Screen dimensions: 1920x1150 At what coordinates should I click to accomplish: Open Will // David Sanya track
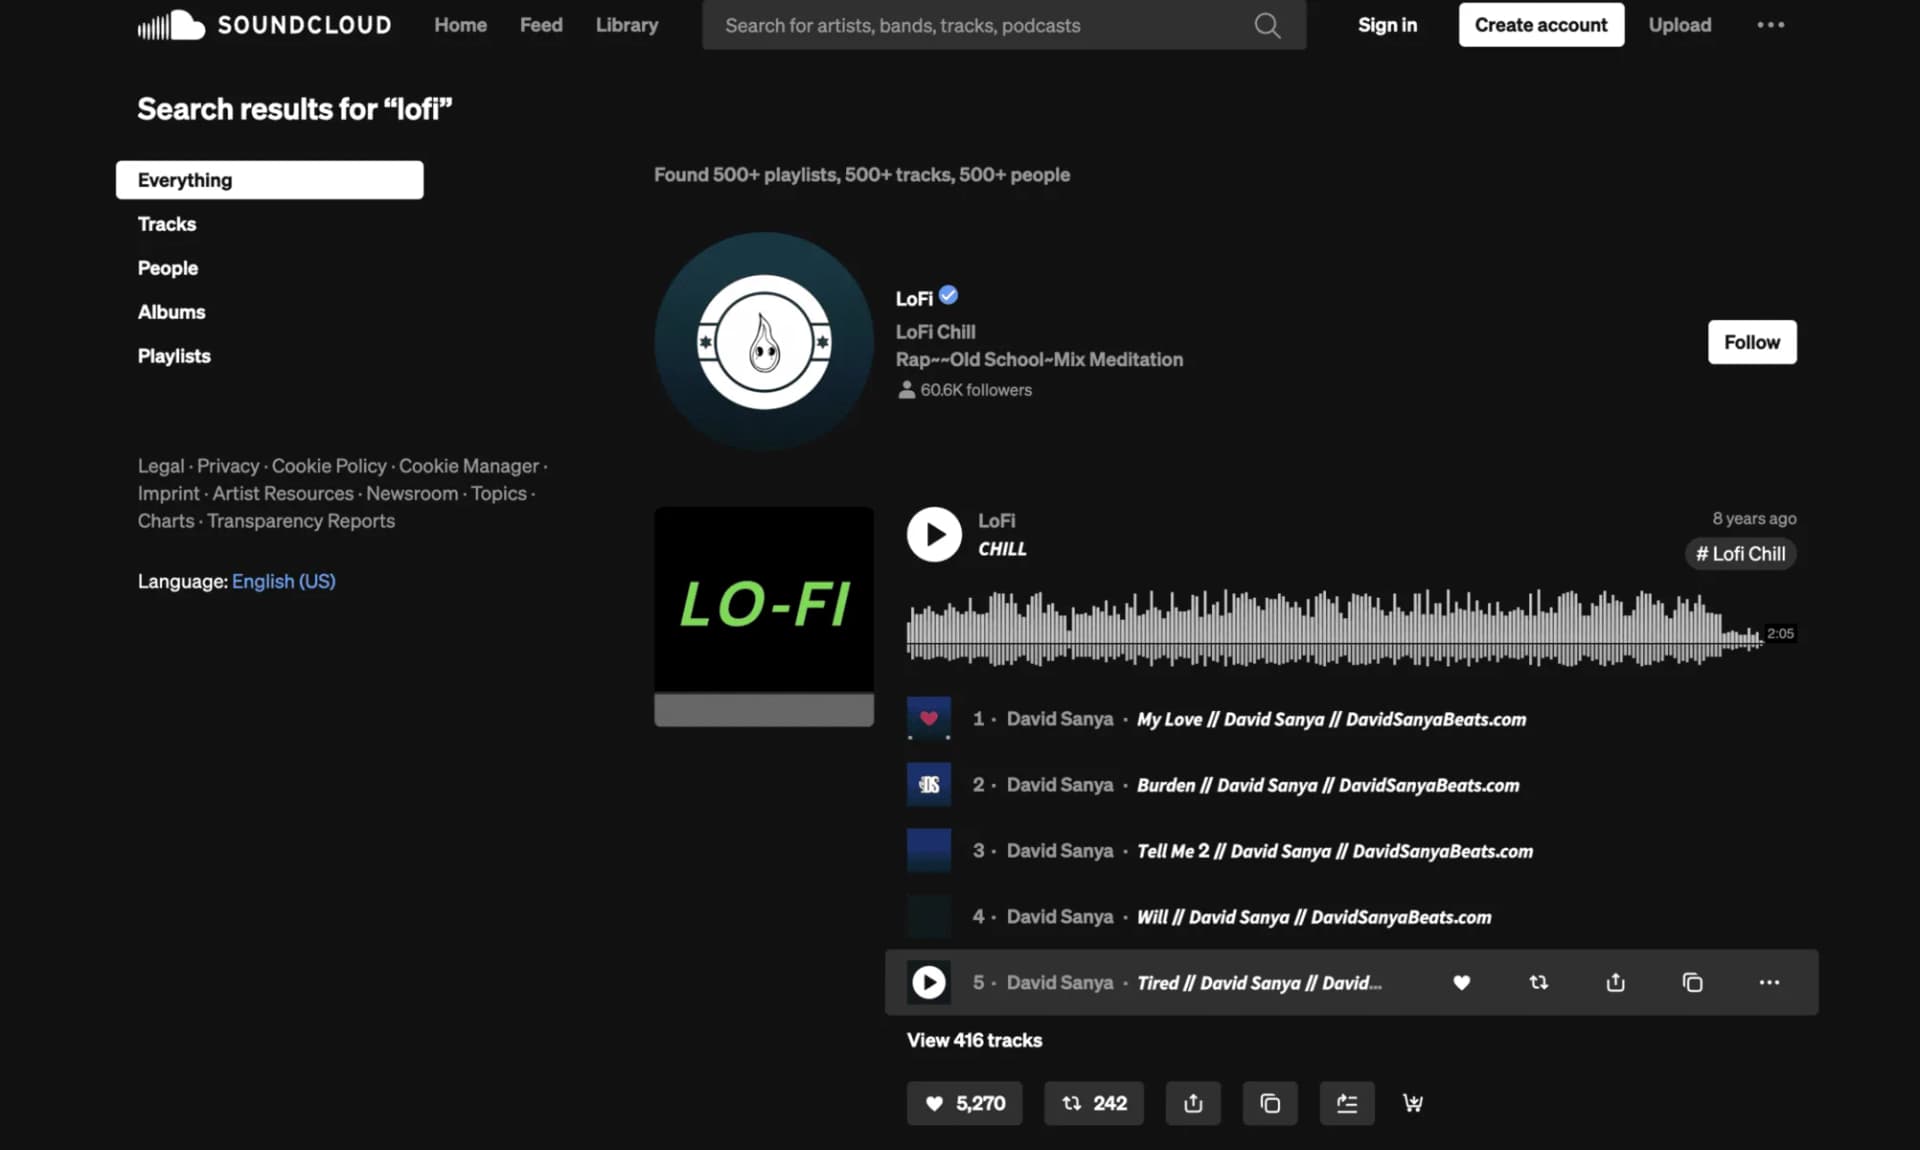(x=1313, y=917)
